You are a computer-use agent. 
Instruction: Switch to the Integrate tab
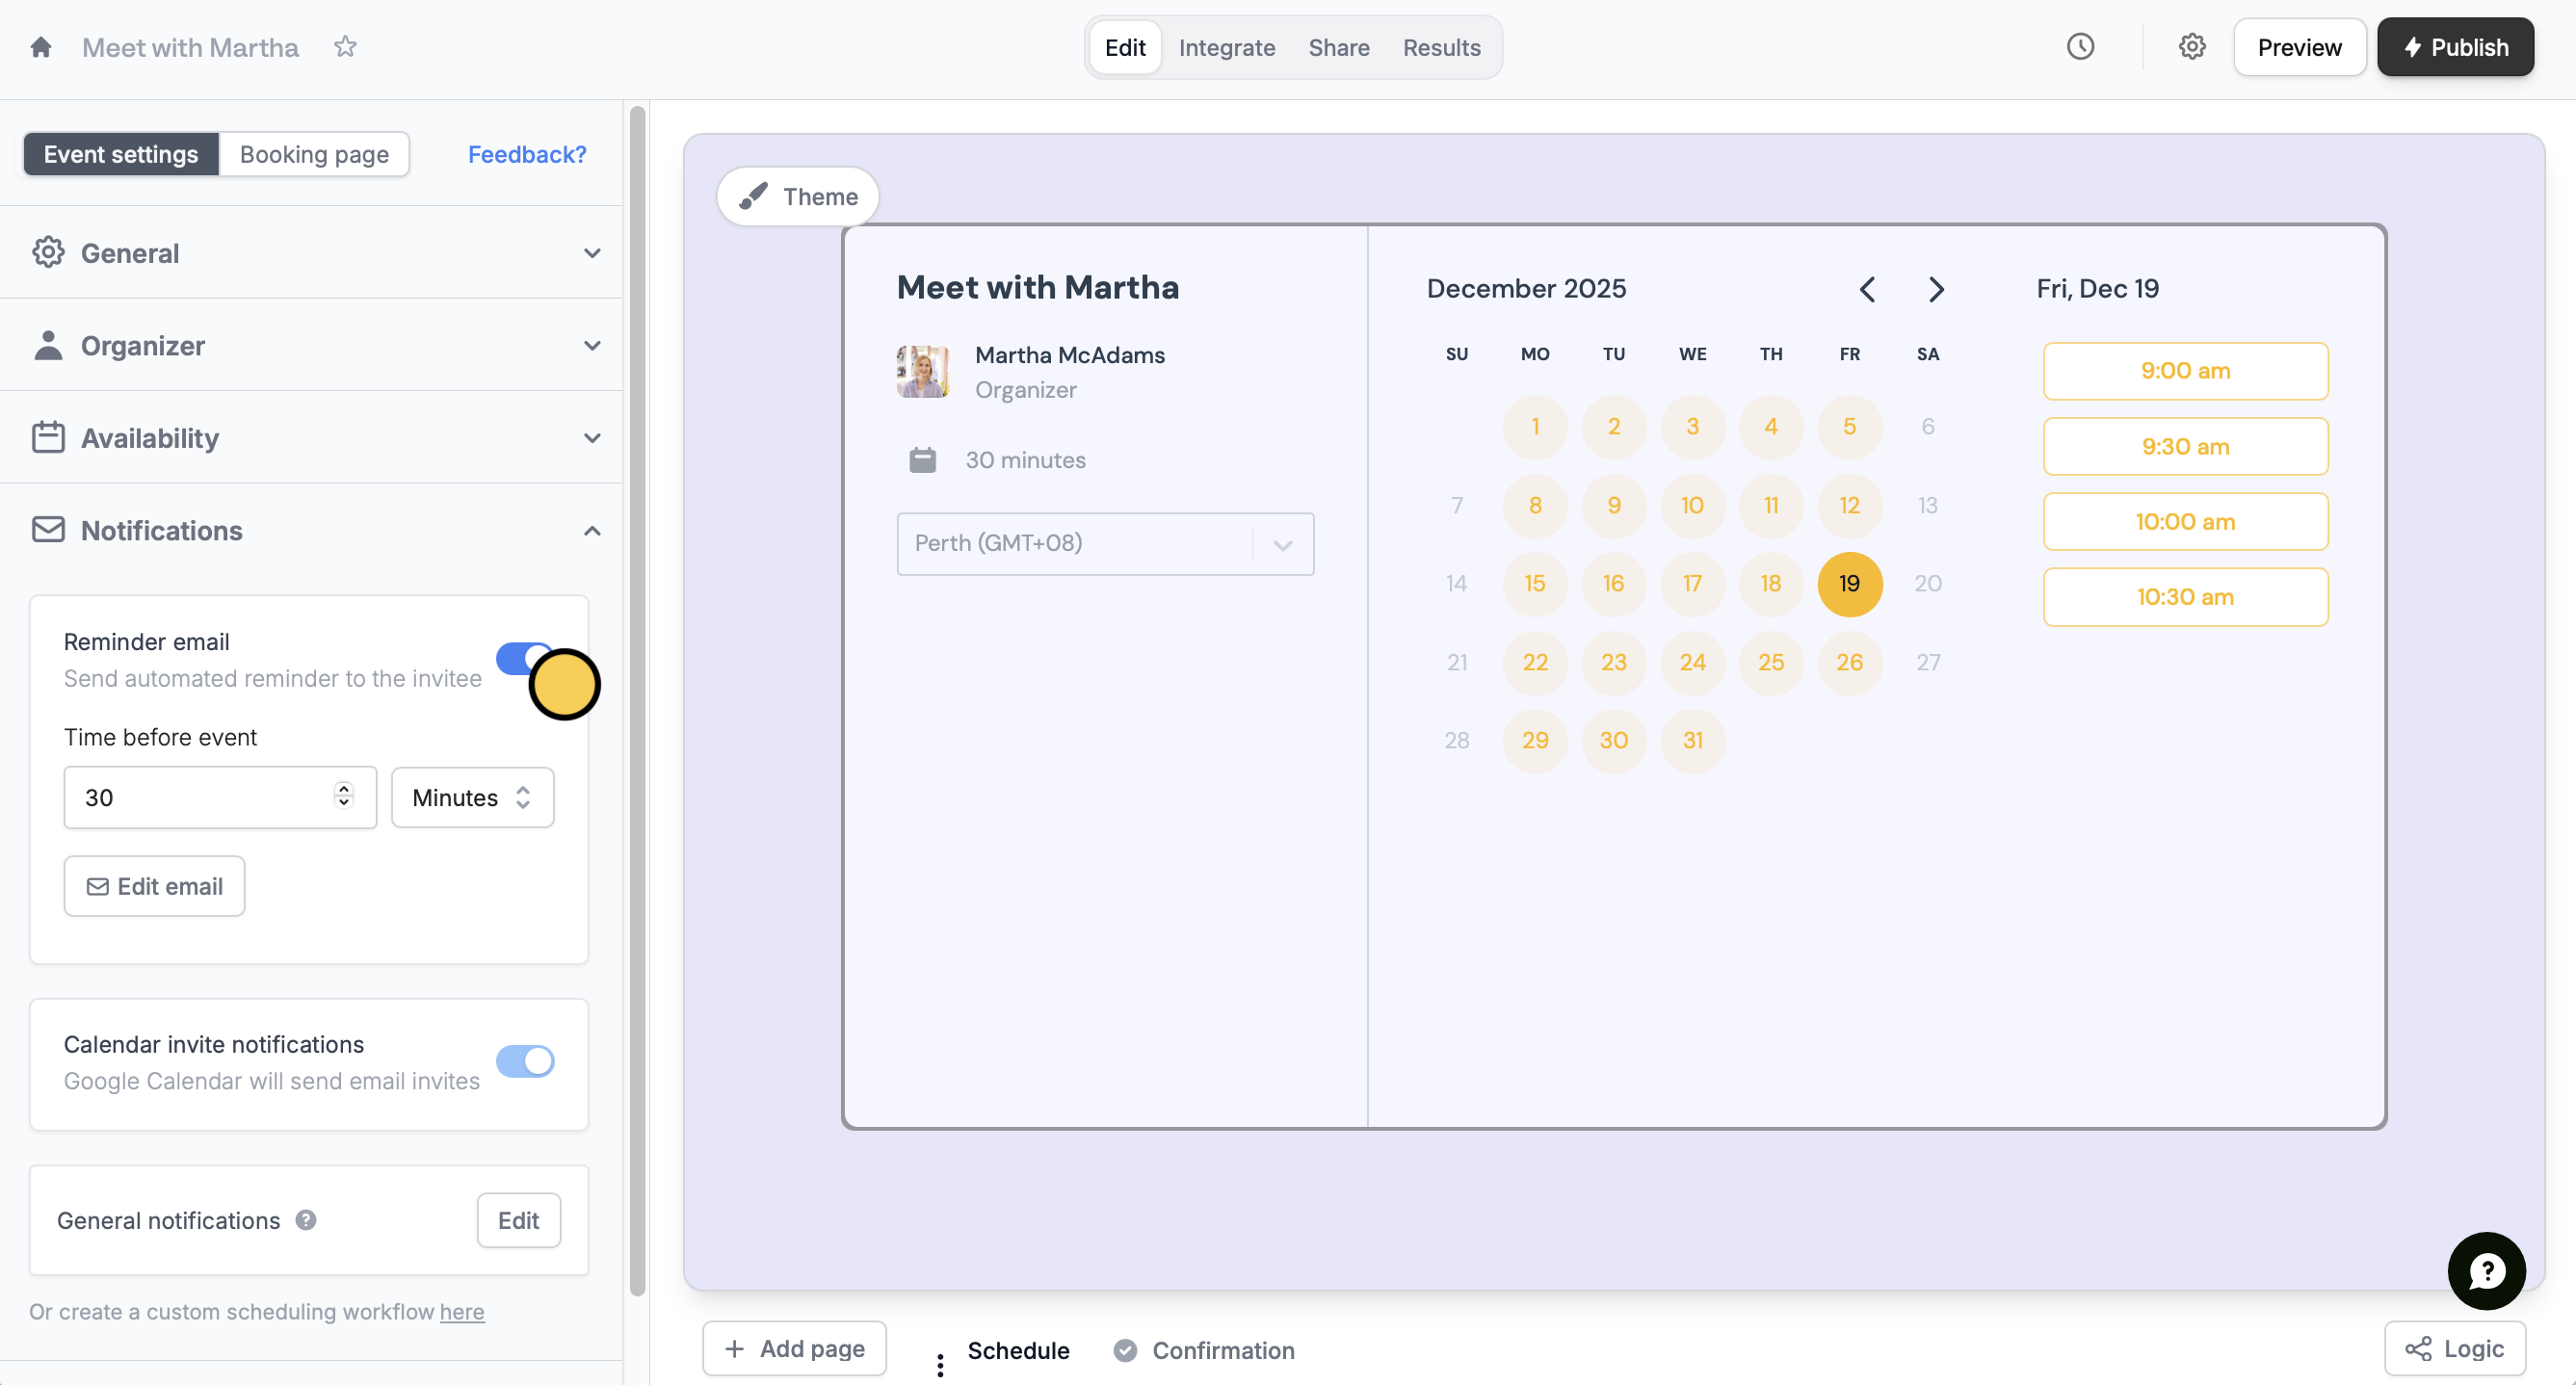pos(1226,47)
